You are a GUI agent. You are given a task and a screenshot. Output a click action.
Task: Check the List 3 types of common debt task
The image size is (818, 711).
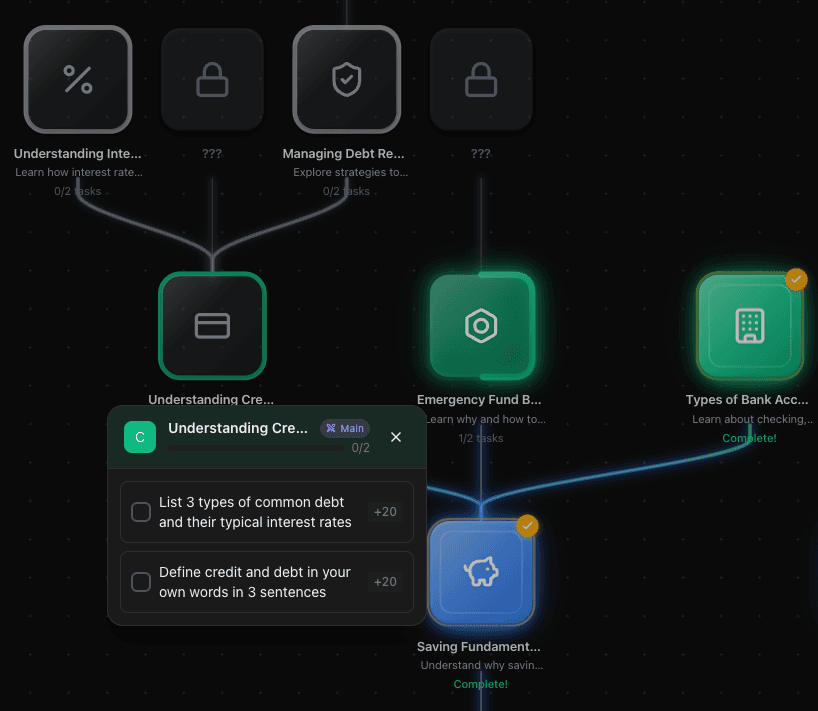coord(141,512)
